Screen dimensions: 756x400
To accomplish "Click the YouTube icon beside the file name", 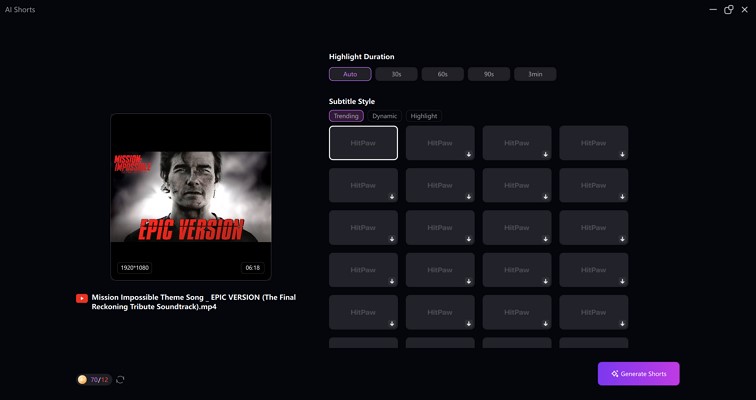I will click(x=81, y=299).
